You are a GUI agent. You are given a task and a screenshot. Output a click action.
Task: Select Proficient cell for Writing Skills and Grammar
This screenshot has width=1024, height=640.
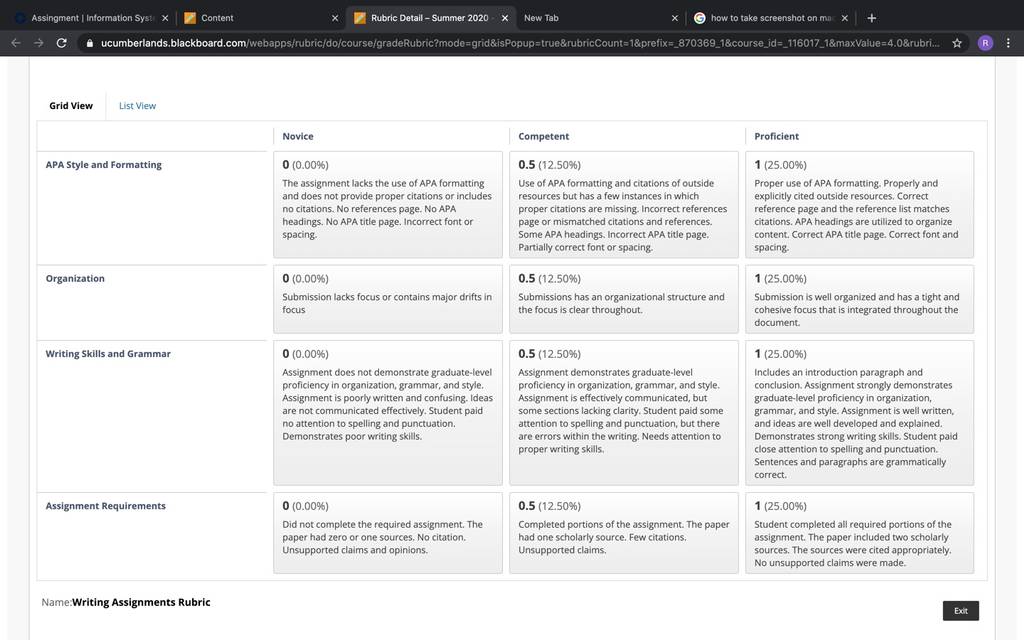859,413
